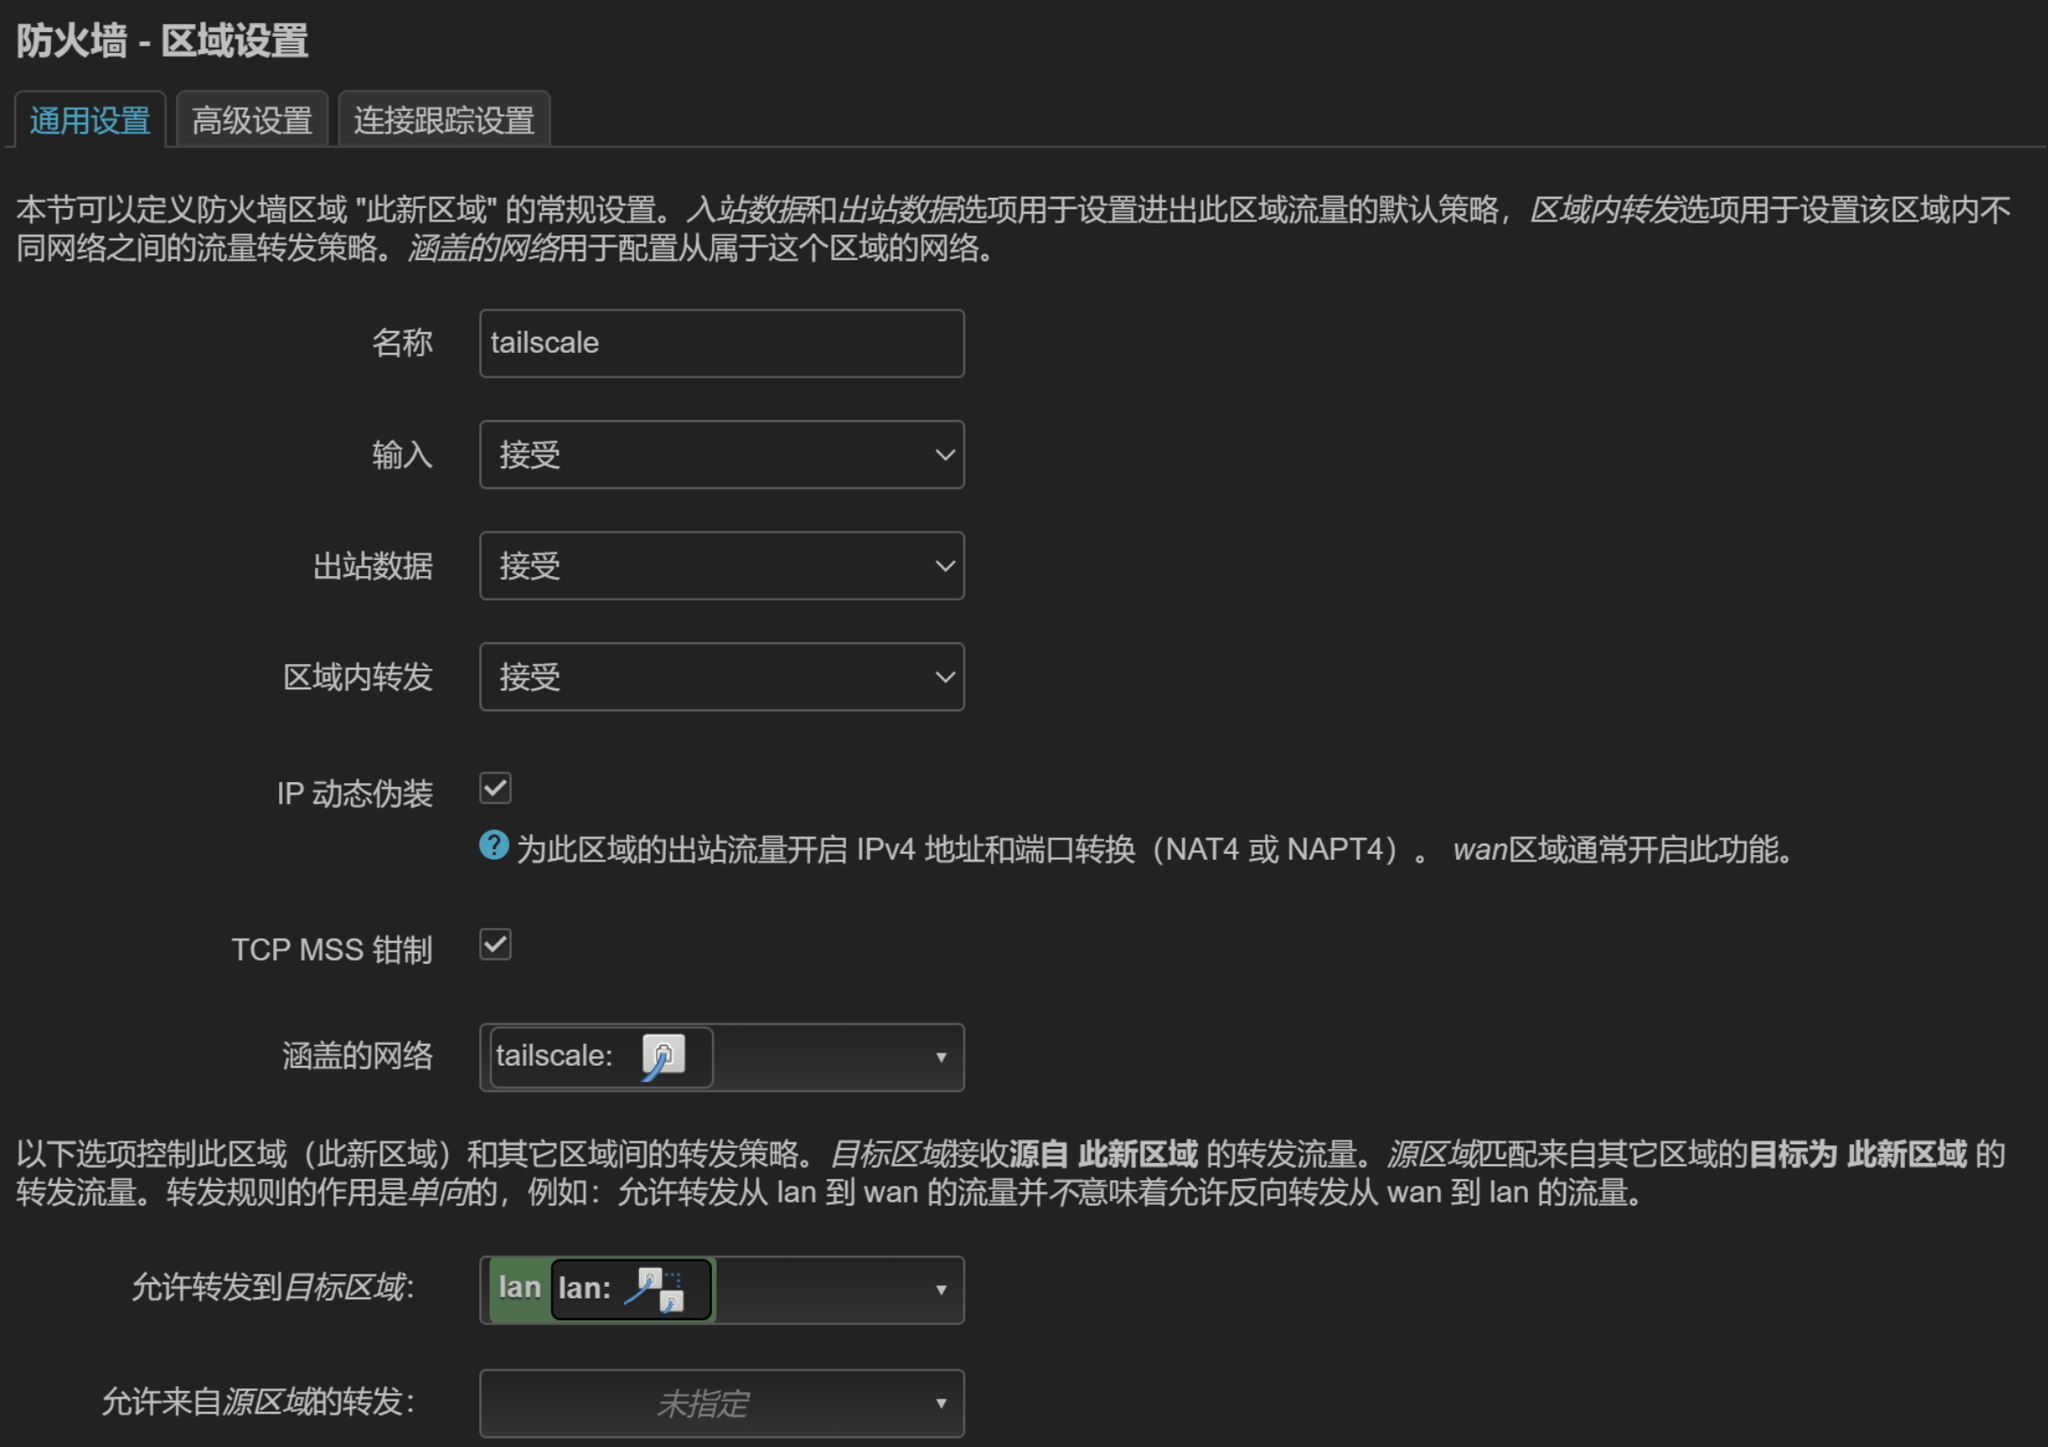Click the lan zone interface icon
2048x1447 pixels.
click(655, 1289)
